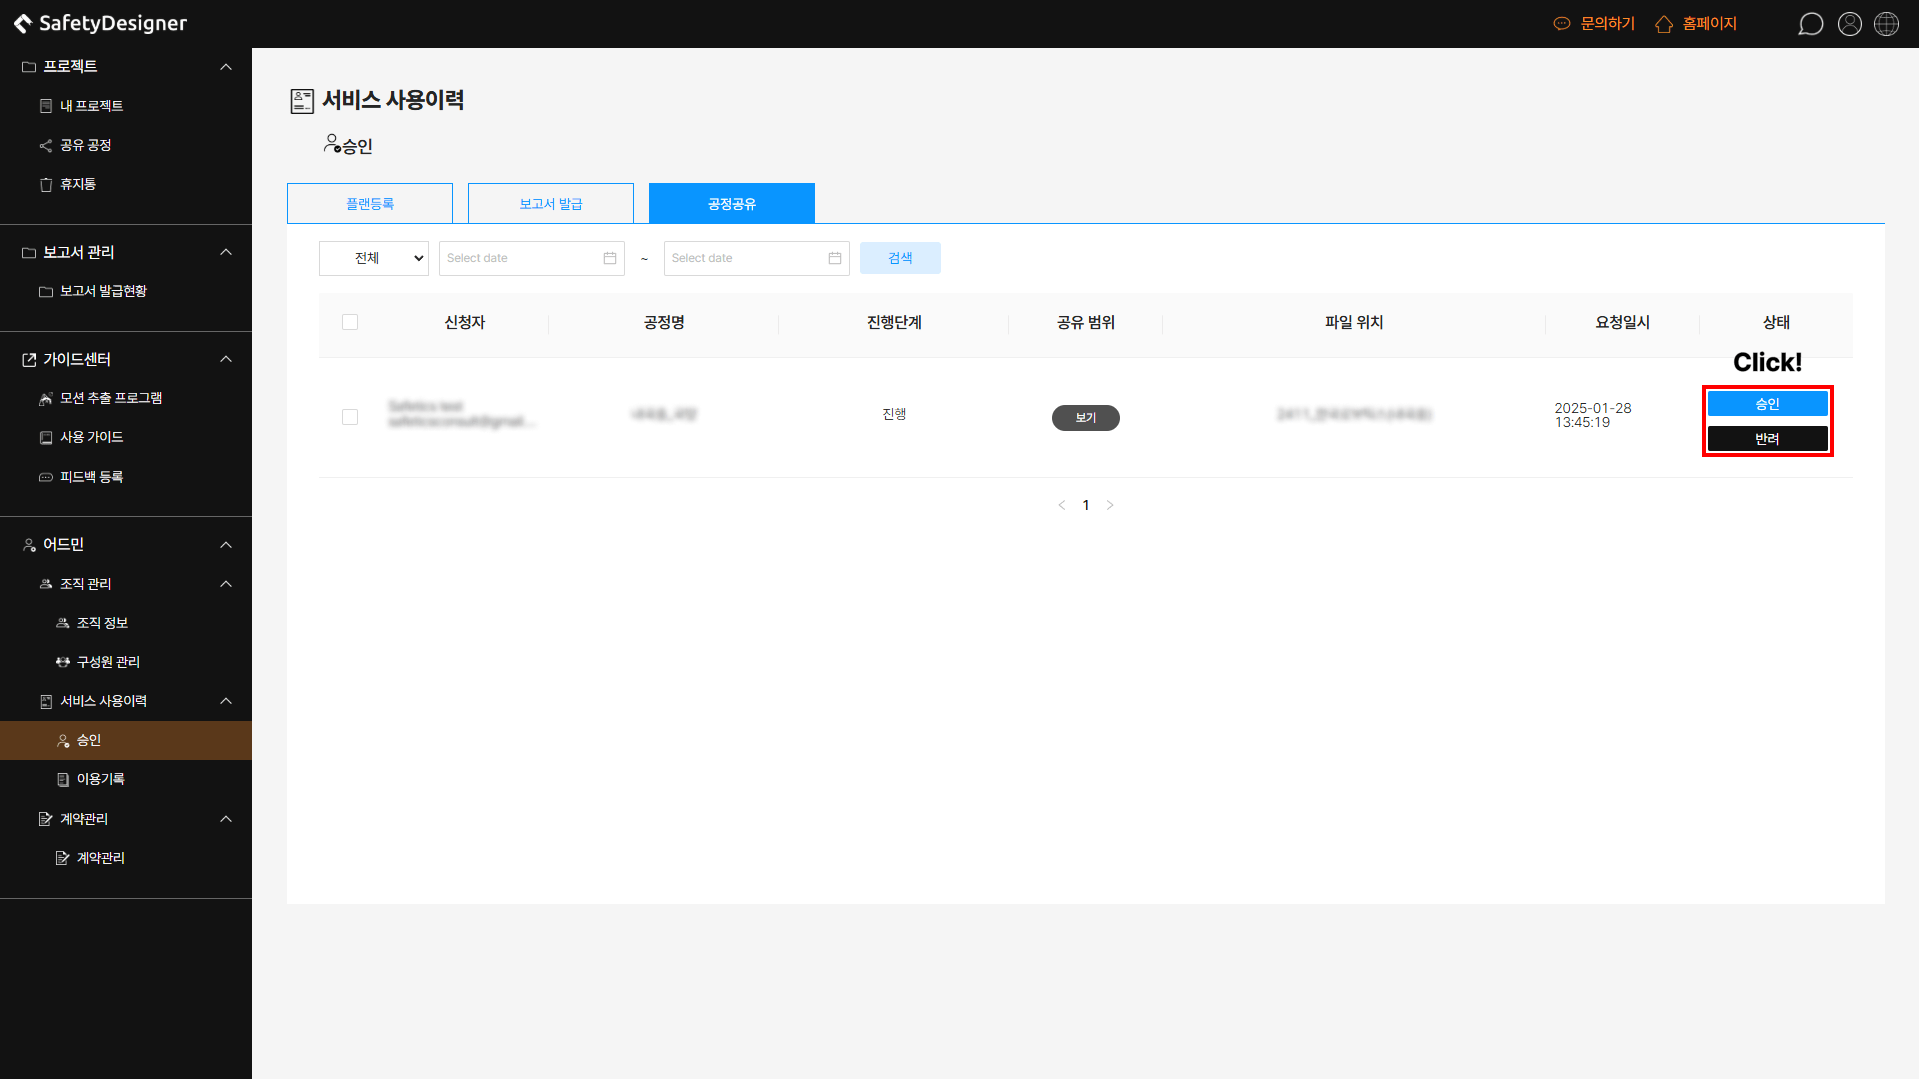Collapse the 프로젝트 section chevron
Screen dimensions: 1919x1079
coord(226,67)
